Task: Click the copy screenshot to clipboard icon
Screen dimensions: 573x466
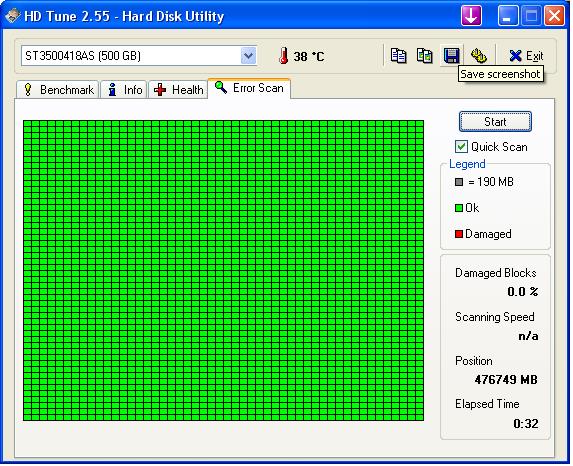Action: pyautogui.click(x=425, y=56)
